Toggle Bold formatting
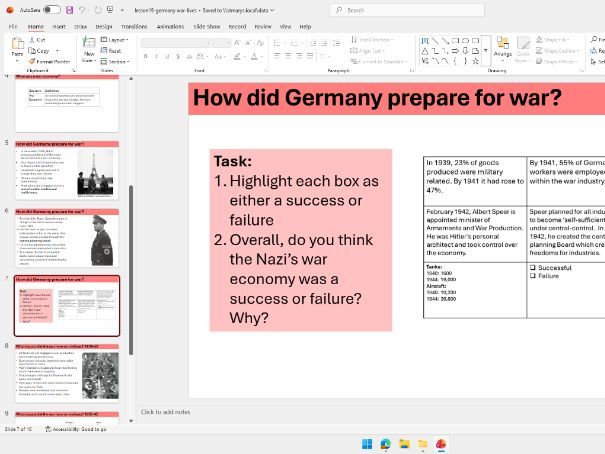The height and width of the screenshot is (454, 605). click(145, 57)
